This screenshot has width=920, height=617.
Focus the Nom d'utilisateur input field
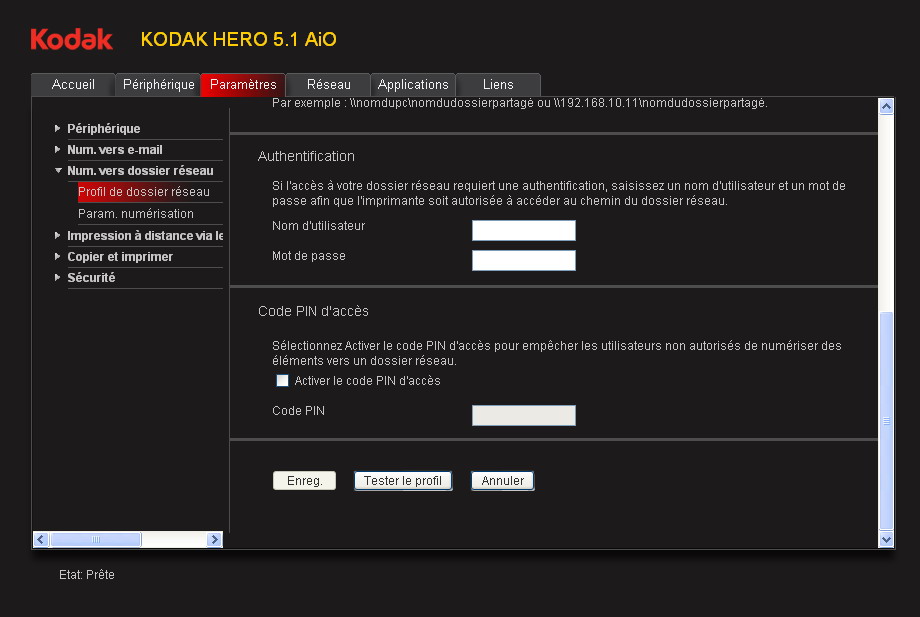click(523, 231)
